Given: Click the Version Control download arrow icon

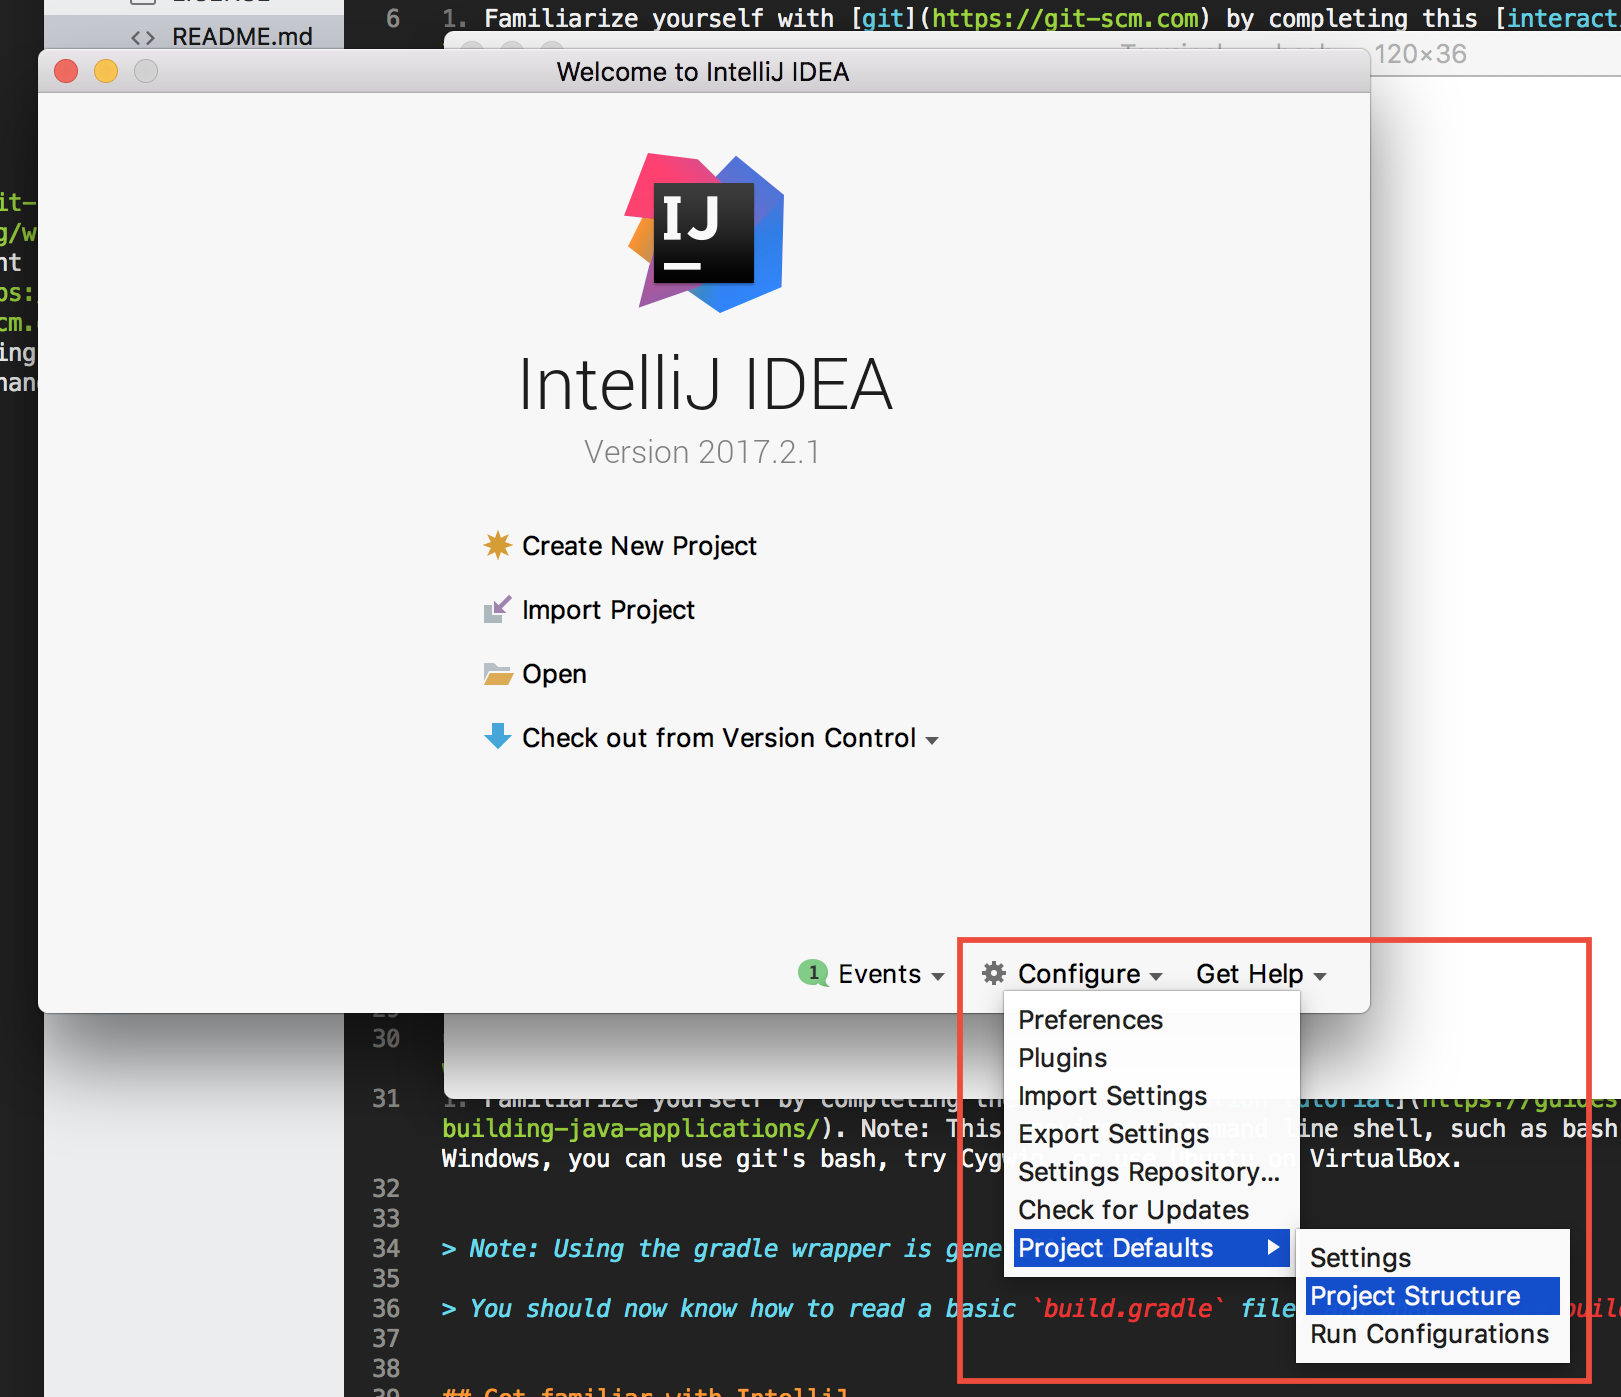Looking at the screenshot, I should 497,737.
